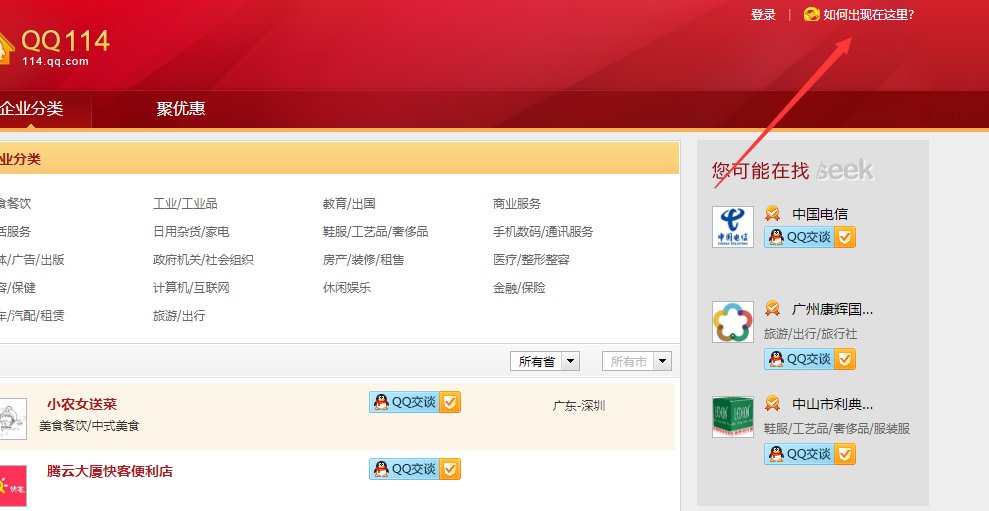The image size is (989, 511).
Task: Open the 广州康辉国... sidebar entry
Action: 833,310
